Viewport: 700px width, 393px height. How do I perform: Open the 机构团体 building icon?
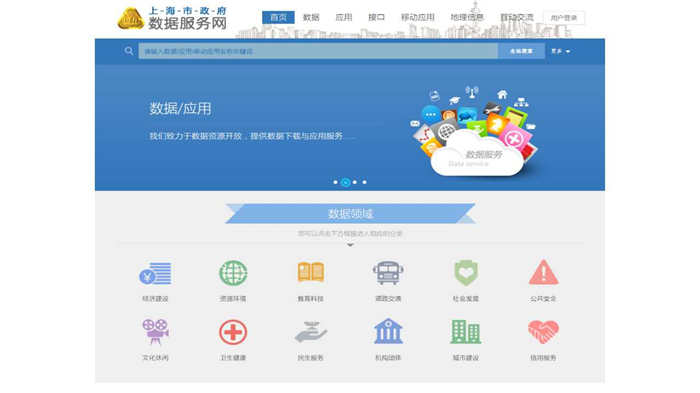pyautogui.click(x=388, y=331)
